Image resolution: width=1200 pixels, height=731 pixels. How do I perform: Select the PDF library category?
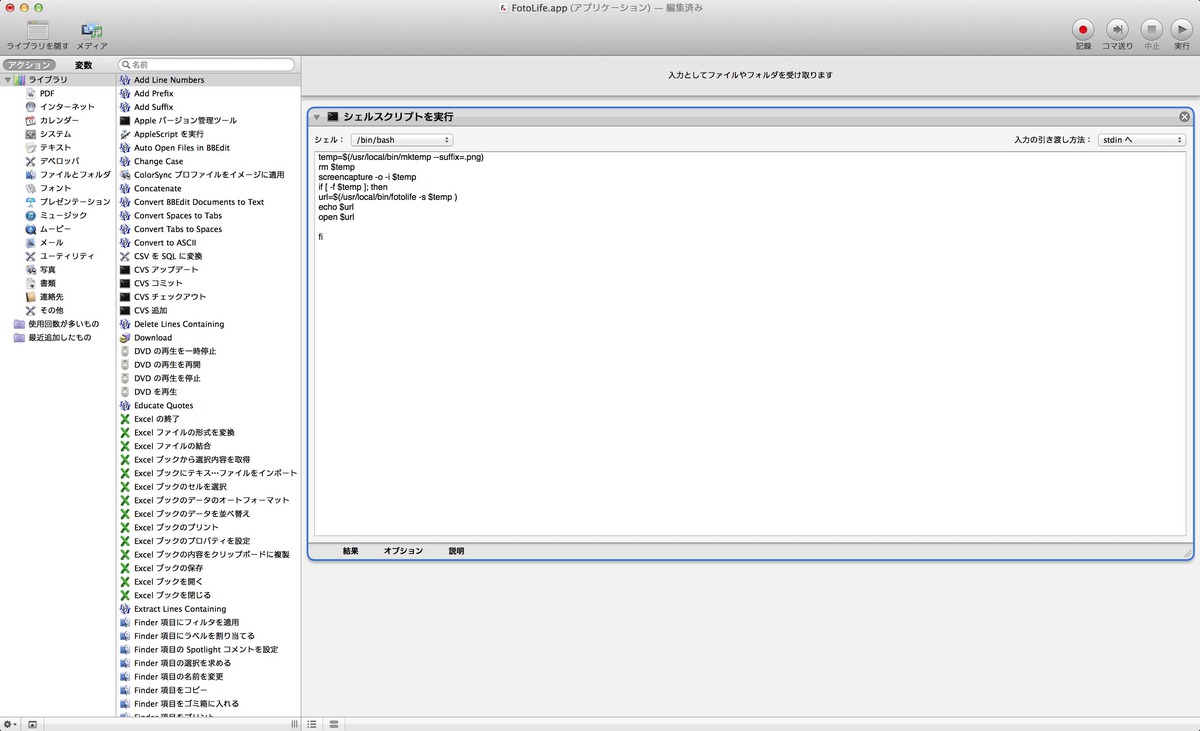pyautogui.click(x=47, y=93)
